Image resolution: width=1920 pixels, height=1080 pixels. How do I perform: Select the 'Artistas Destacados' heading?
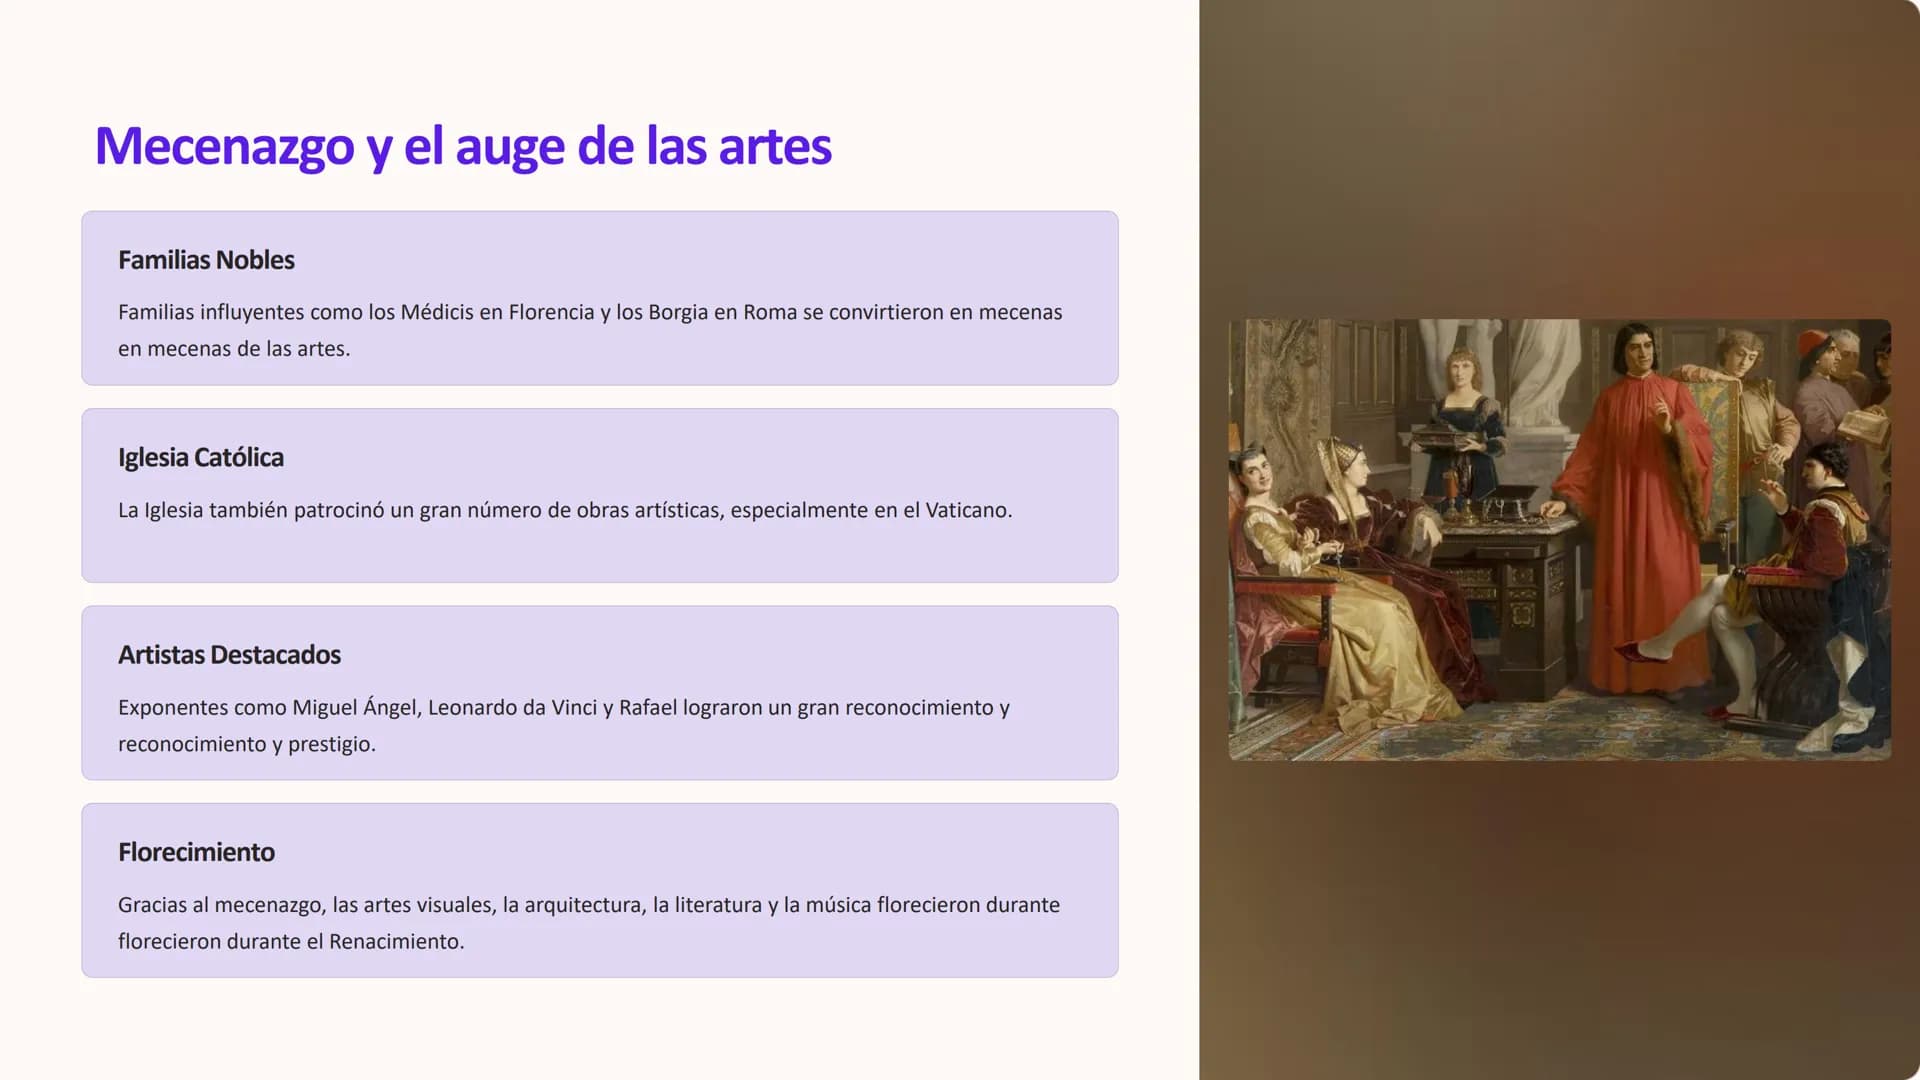tap(229, 655)
